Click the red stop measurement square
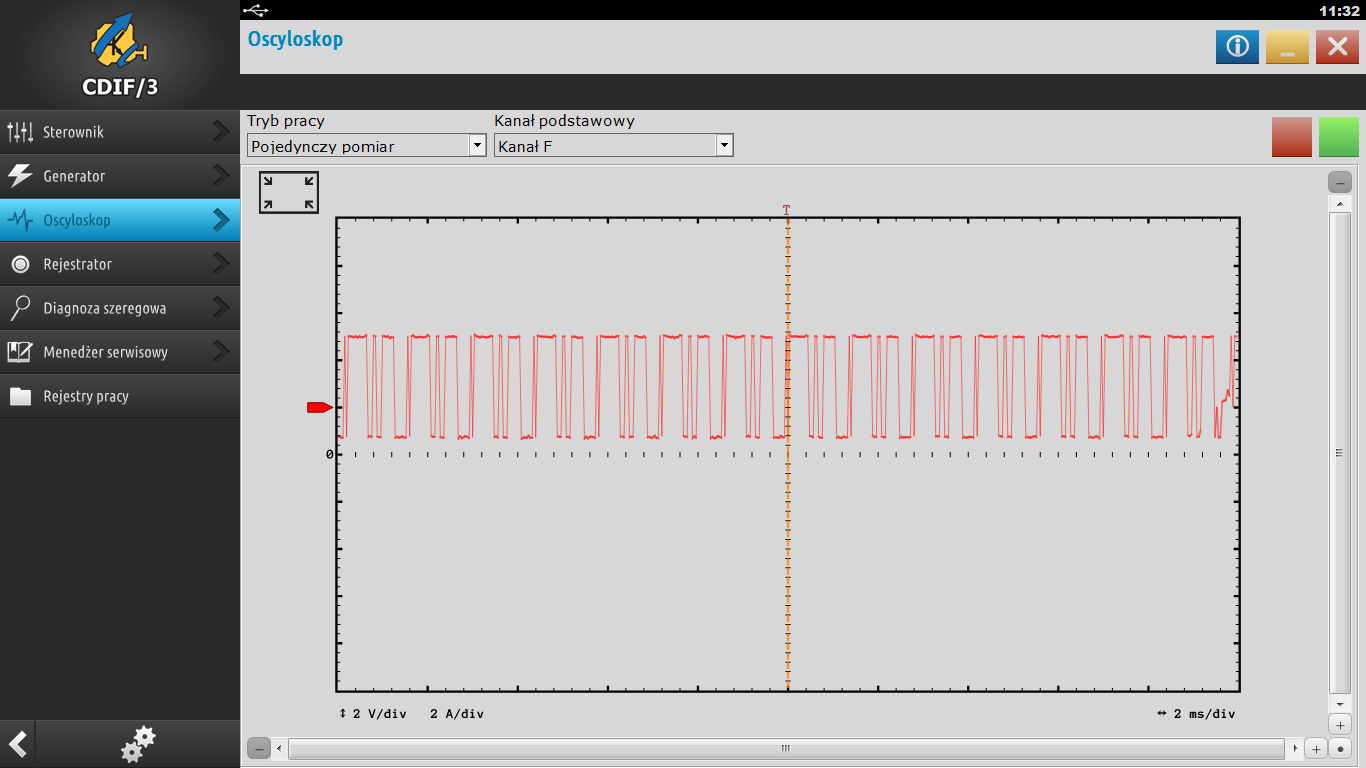Viewport: 1366px width, 768px height. (x=1292, y=137)
